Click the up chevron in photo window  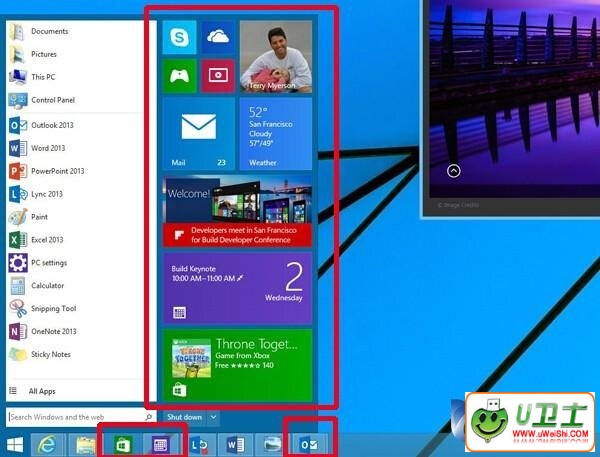coord(454,171)
